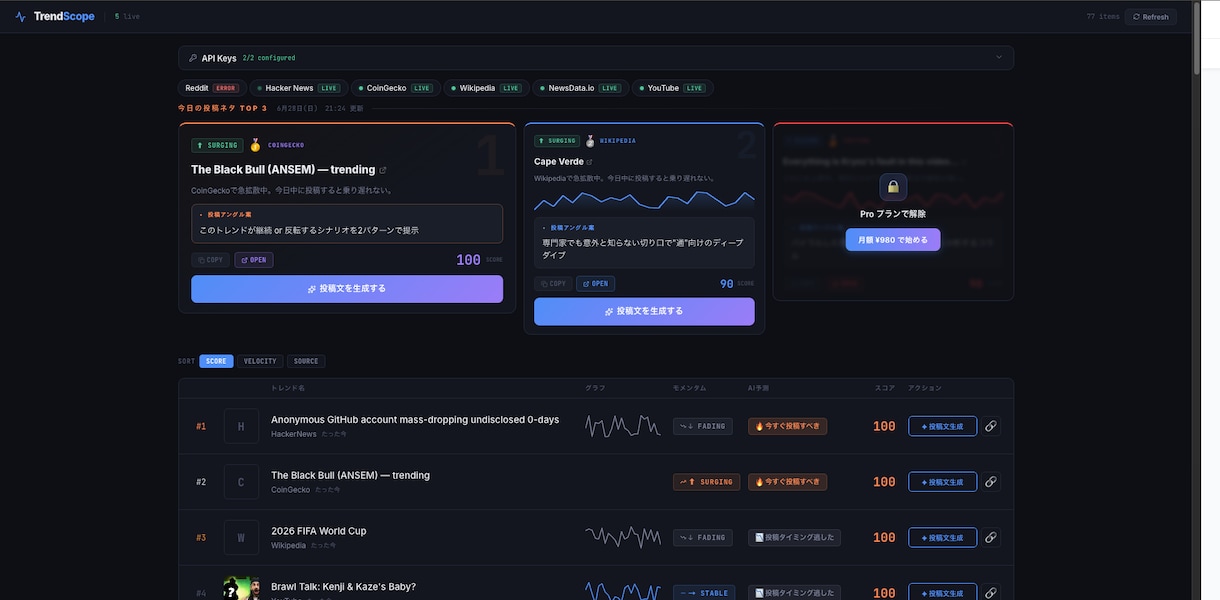Start the Pro plan for ¥980 monthly

(x=893, y=240)
